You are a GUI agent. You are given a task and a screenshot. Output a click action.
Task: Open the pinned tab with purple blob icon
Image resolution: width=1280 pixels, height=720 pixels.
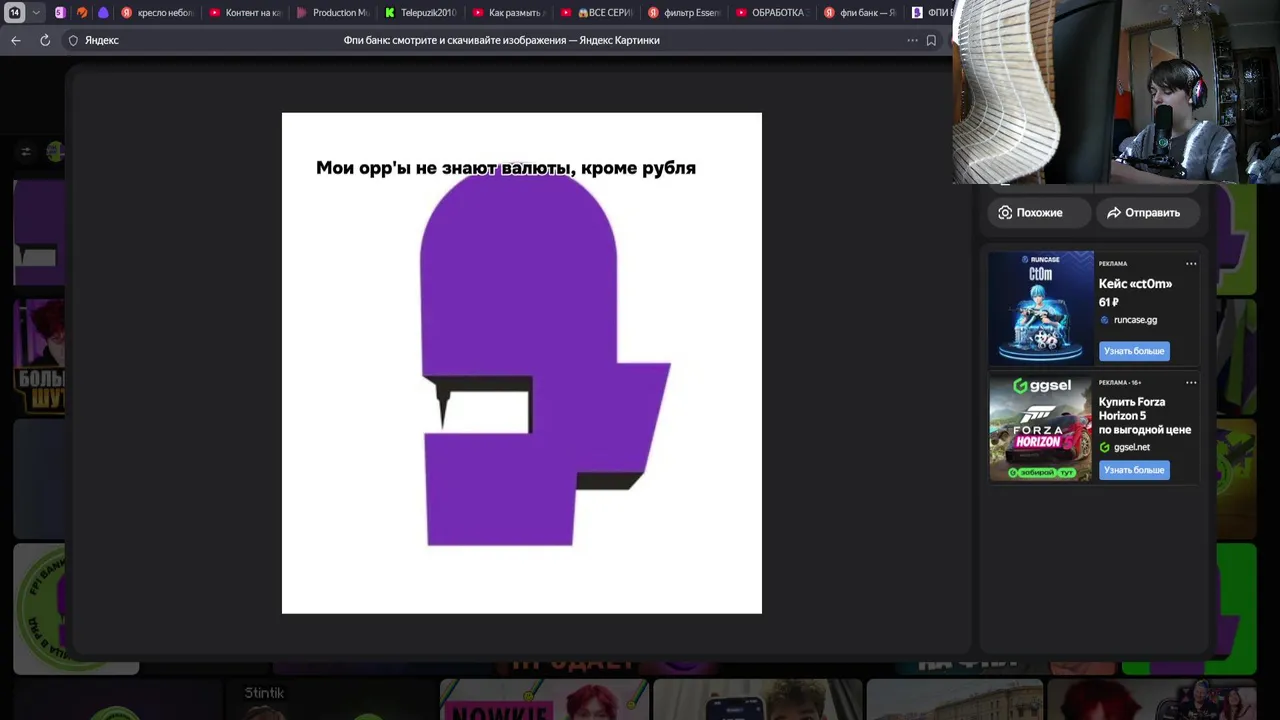point(103,13)
